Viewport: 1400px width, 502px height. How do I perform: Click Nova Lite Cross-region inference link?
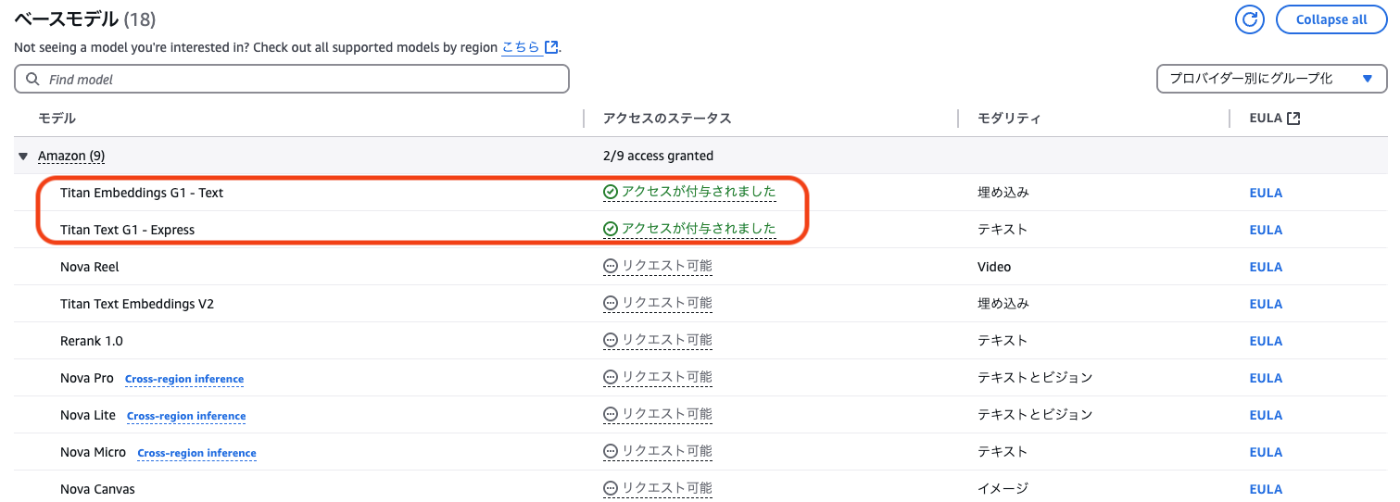186,416
